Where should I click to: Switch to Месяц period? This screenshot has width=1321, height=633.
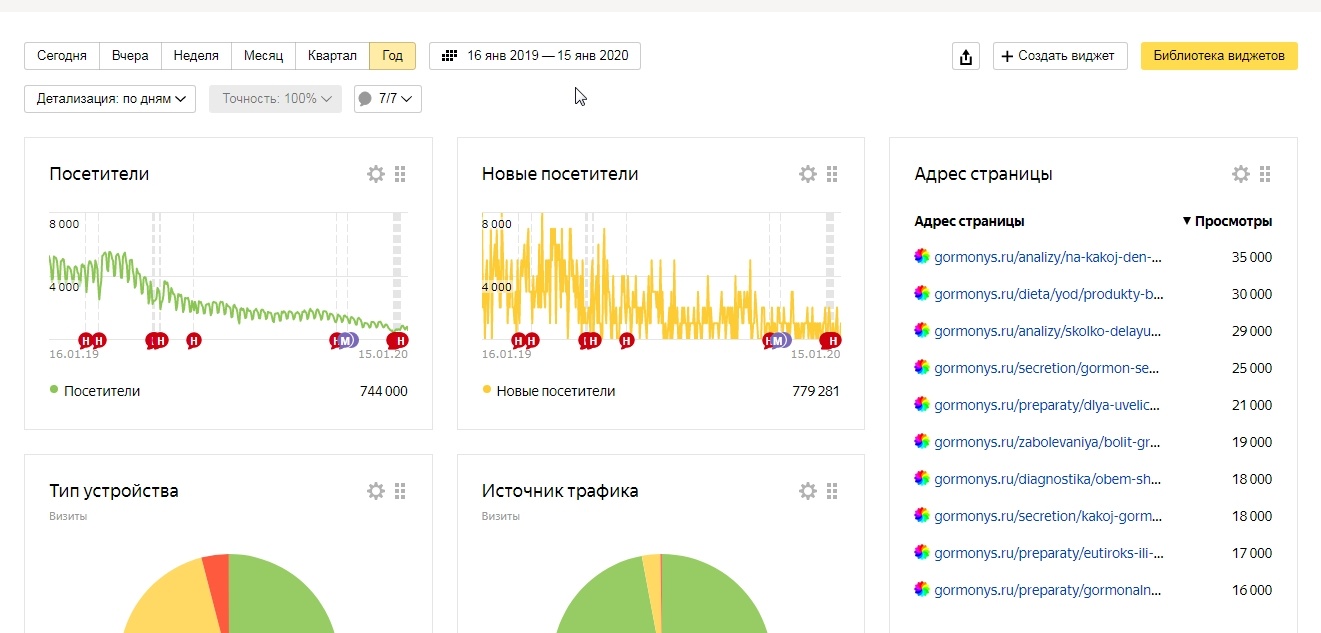coord(263,56)
